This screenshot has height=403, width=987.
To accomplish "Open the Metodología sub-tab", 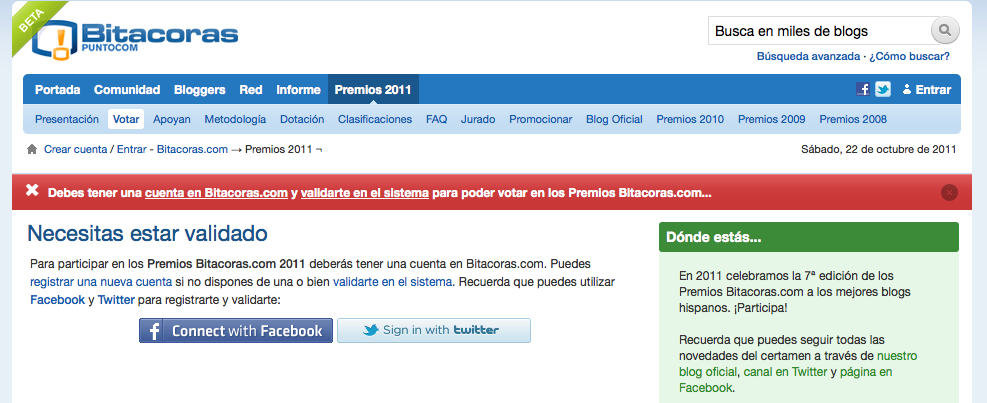I will (x=235, y=119).
